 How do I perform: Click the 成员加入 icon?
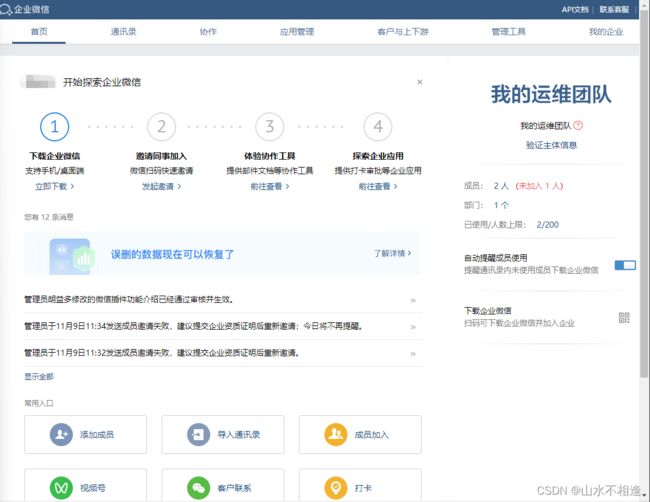[336, 434]
